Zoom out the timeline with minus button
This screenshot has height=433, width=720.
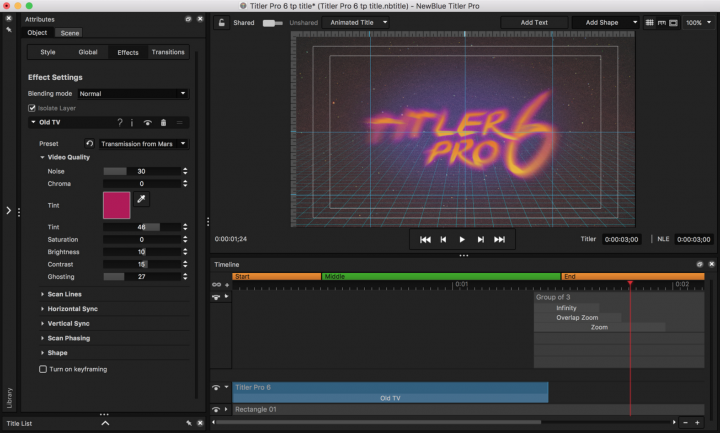[685, 422]
